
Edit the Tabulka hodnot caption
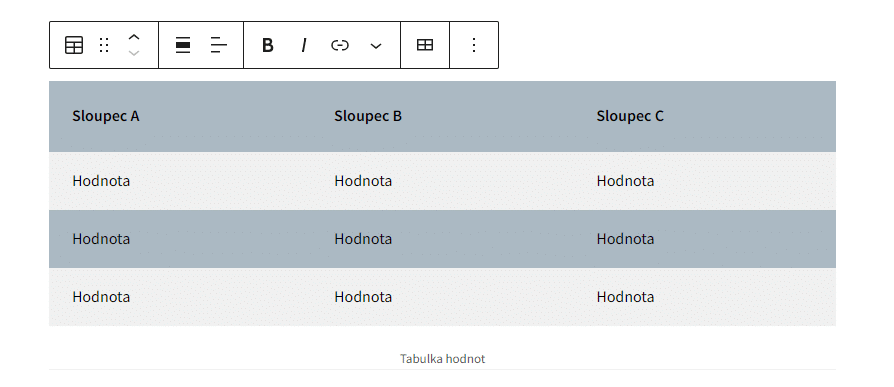point(442,359)
